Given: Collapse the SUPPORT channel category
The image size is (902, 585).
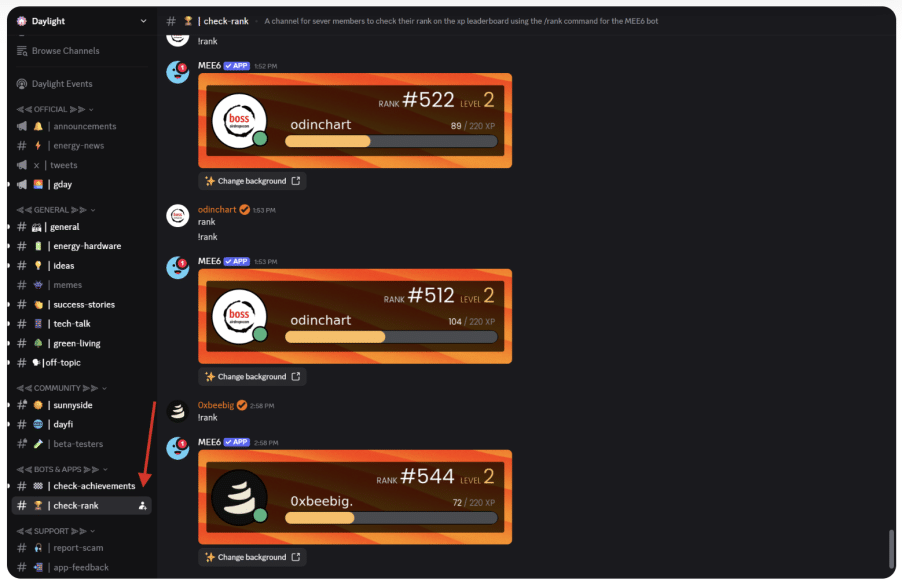Looking at the screenshot, I should 56,531.
